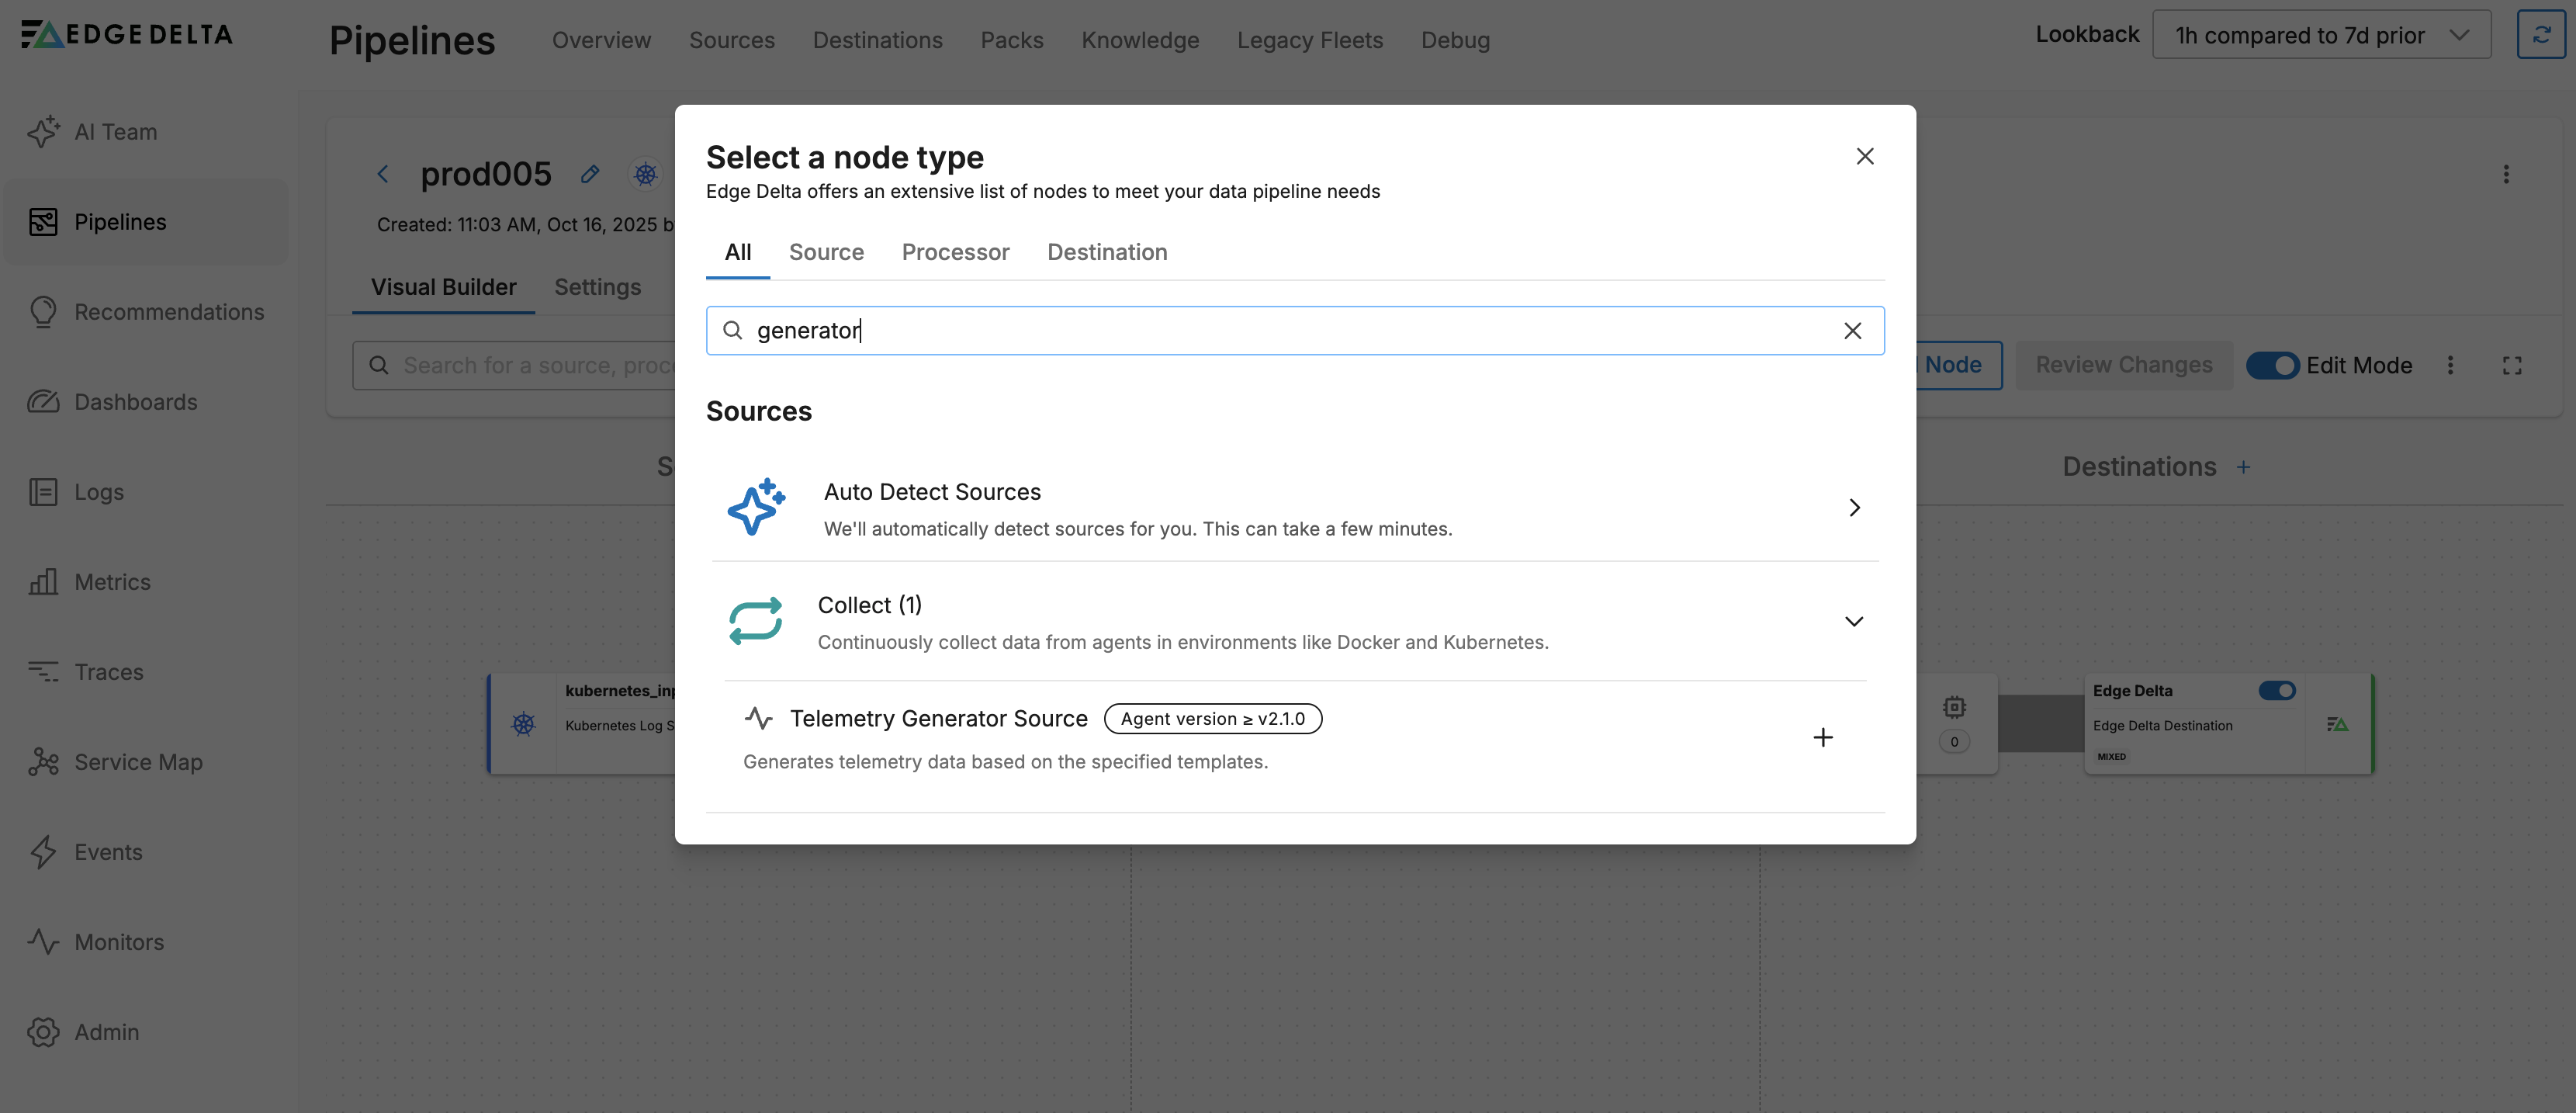Viewport: 2576px width, 1113px height.
Task: Switch to the Destination tab
Action: pos(1106,252)
